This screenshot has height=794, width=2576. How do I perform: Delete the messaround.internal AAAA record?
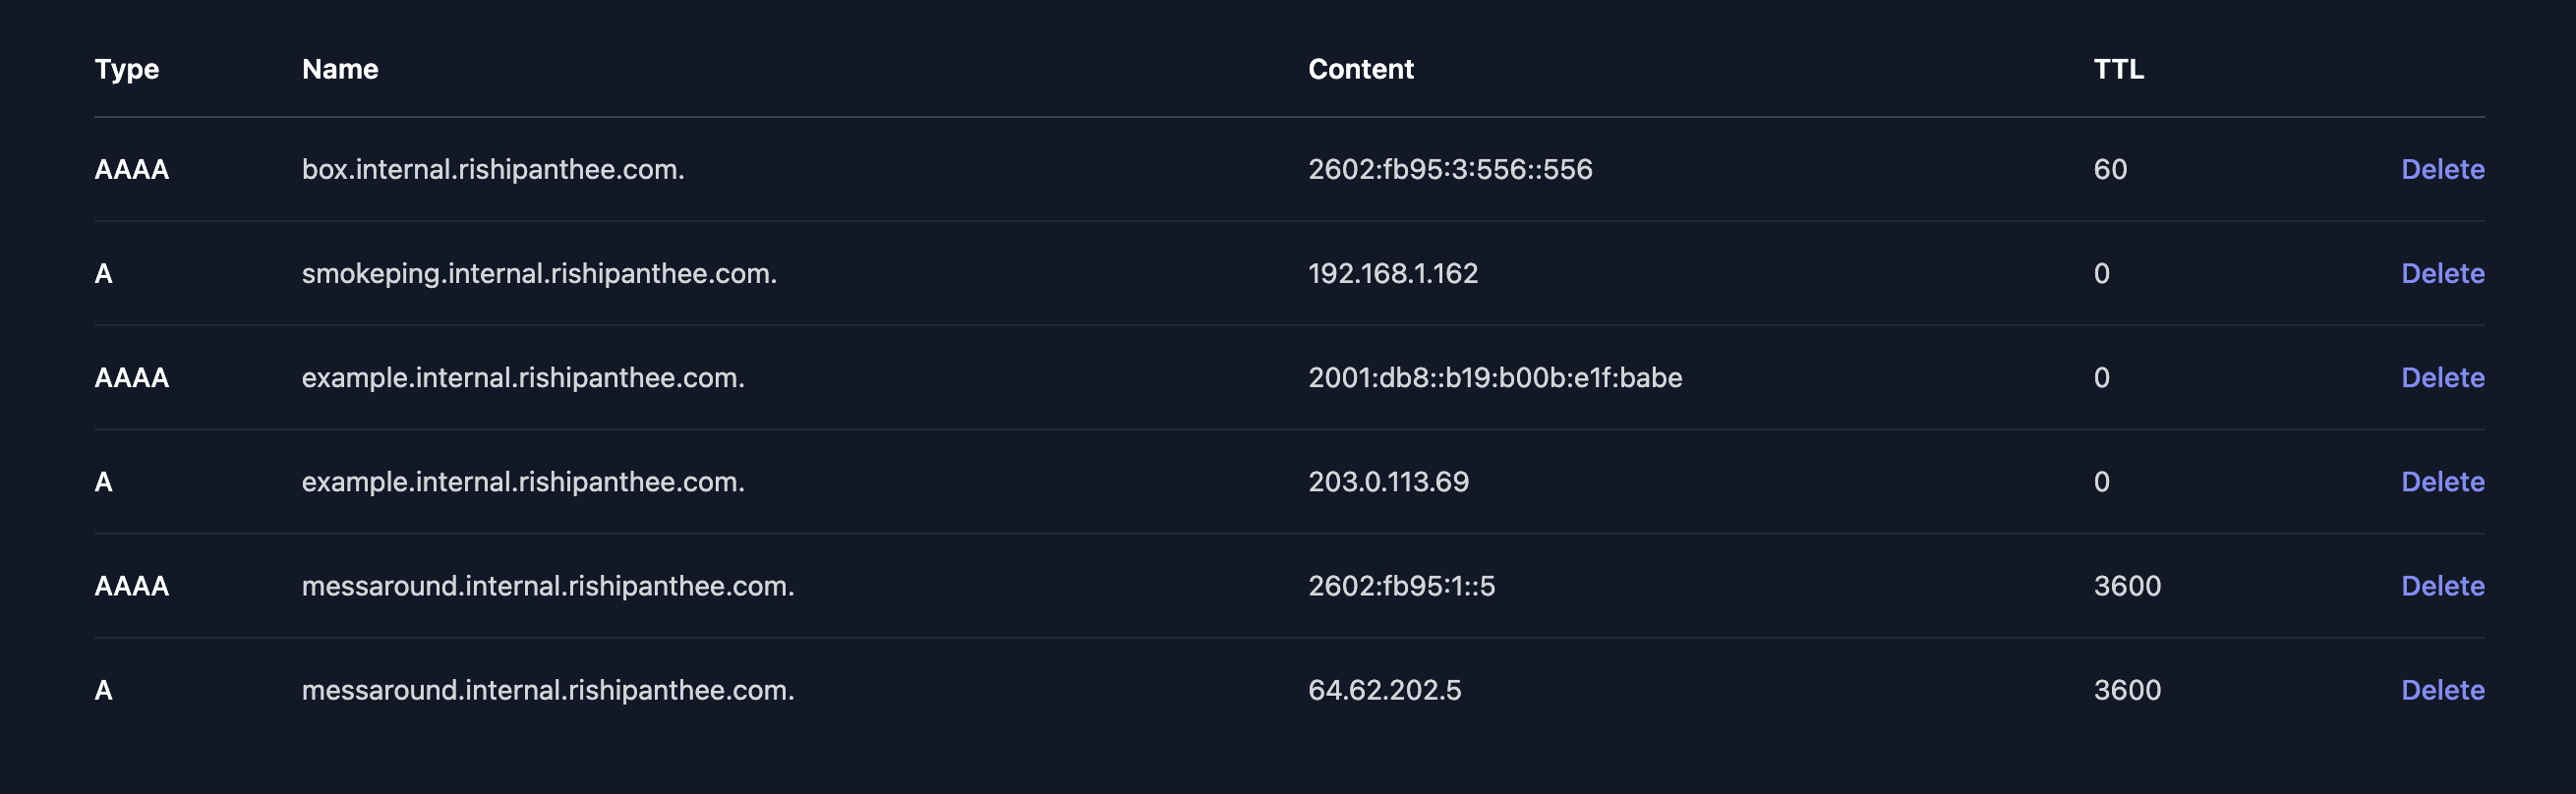coord(2442,585)
